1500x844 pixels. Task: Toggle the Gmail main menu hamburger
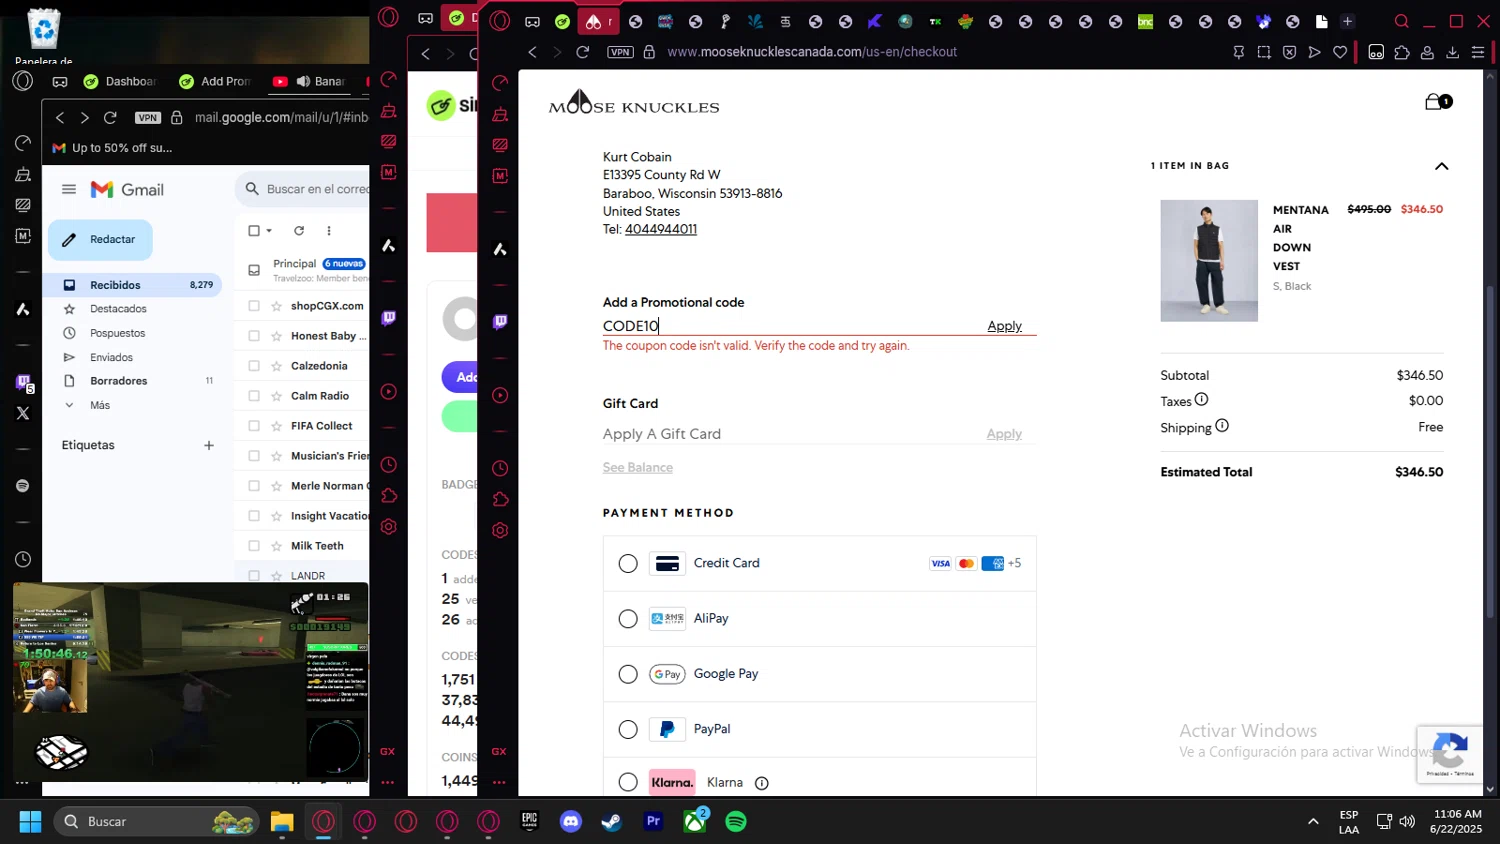pyautogui.click(x=69, y=189)
